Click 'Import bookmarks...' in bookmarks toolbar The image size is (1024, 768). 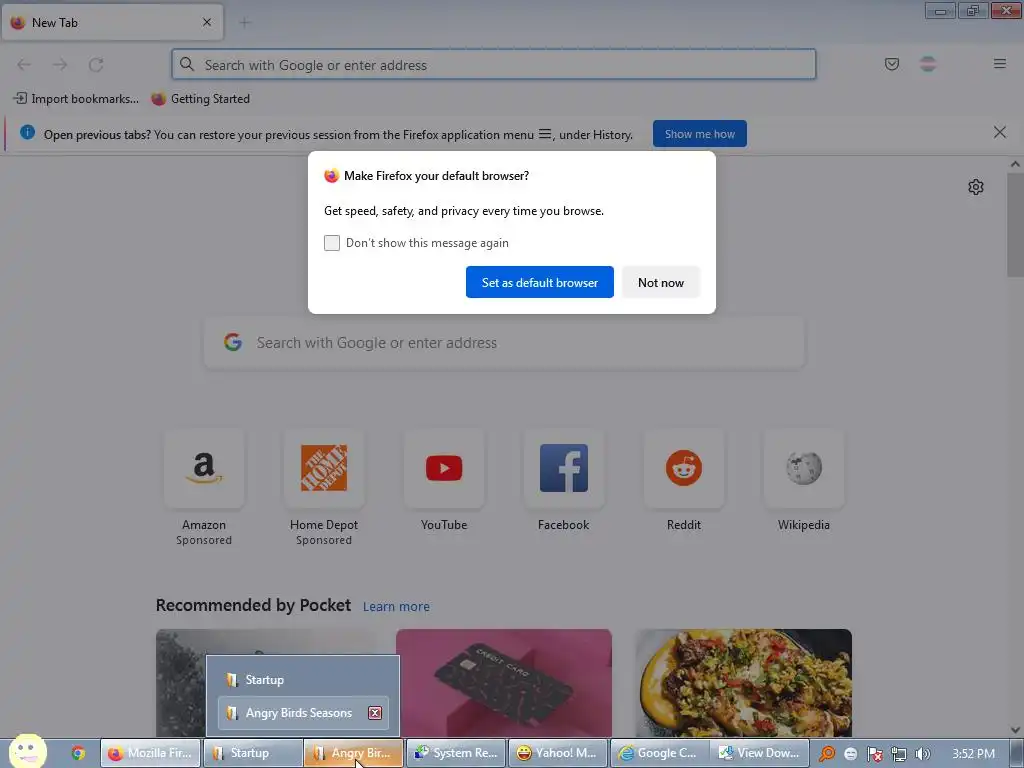pos(76,99)
